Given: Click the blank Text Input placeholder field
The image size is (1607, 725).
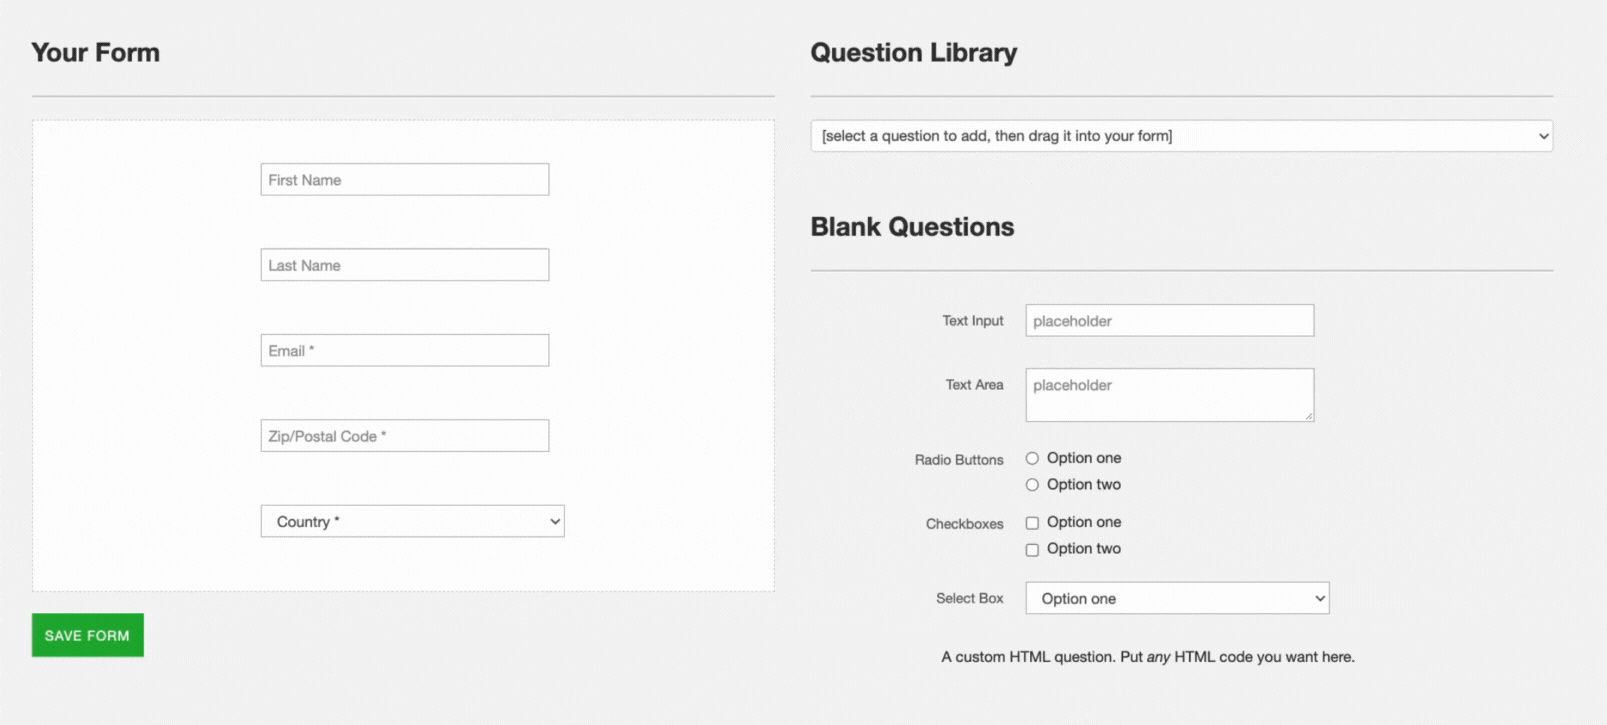Looking at the screenshot, I should 1169,321.
